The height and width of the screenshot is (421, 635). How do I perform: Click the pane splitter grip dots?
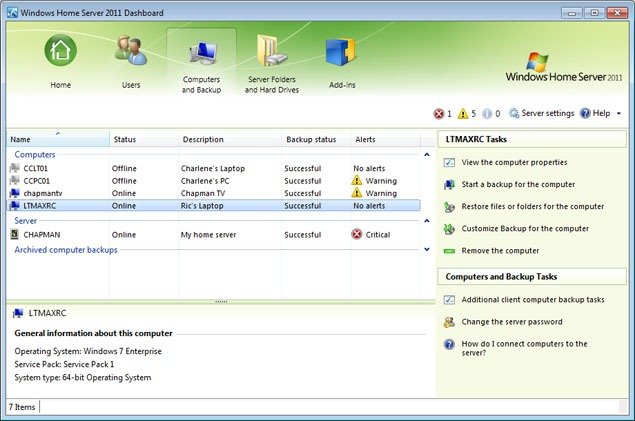tap(221, 302)
